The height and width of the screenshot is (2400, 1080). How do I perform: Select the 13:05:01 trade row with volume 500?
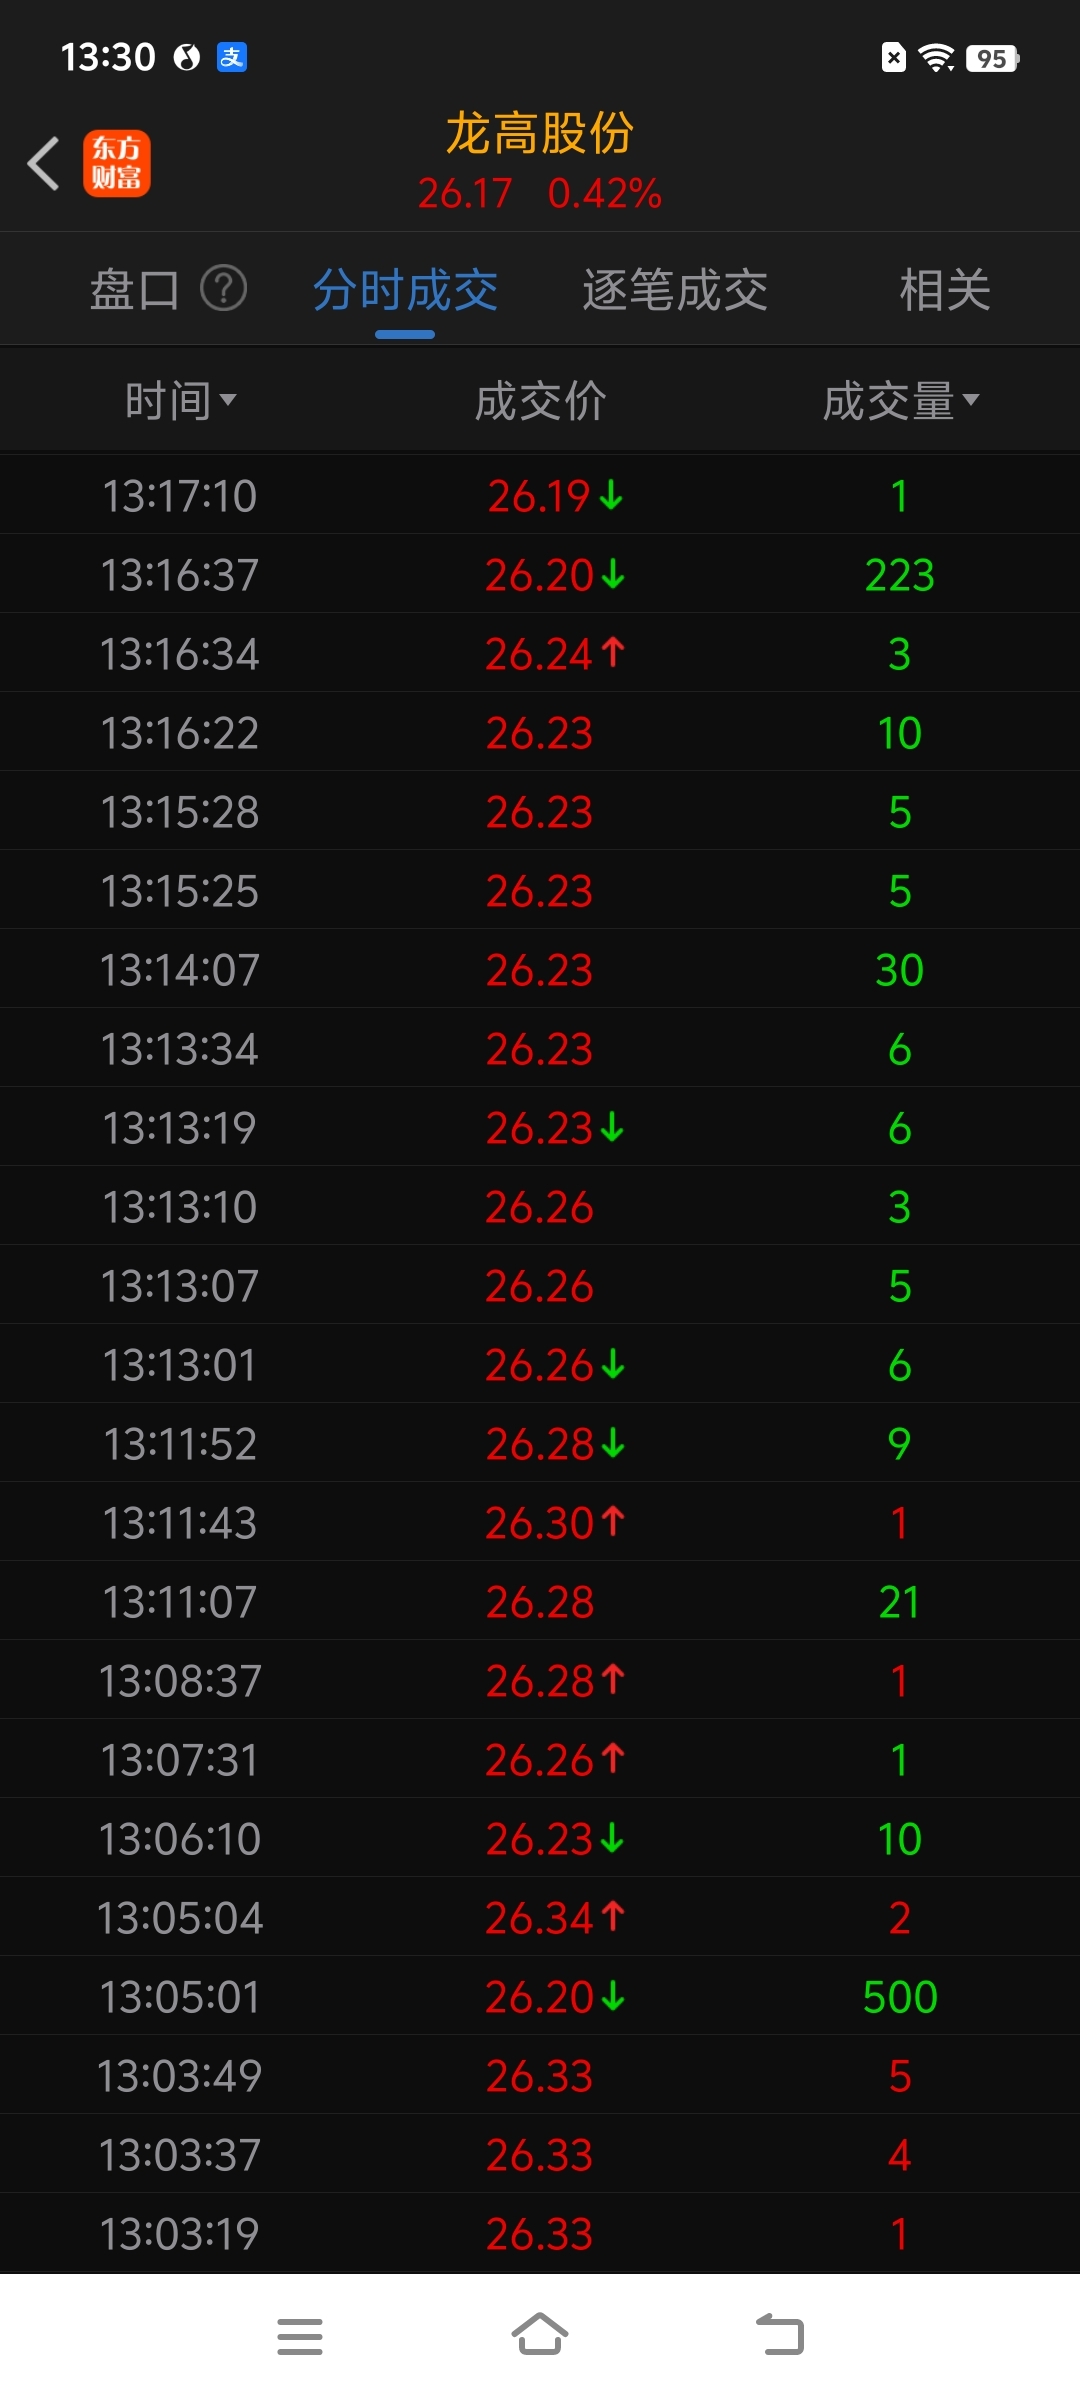[540, 1996]
